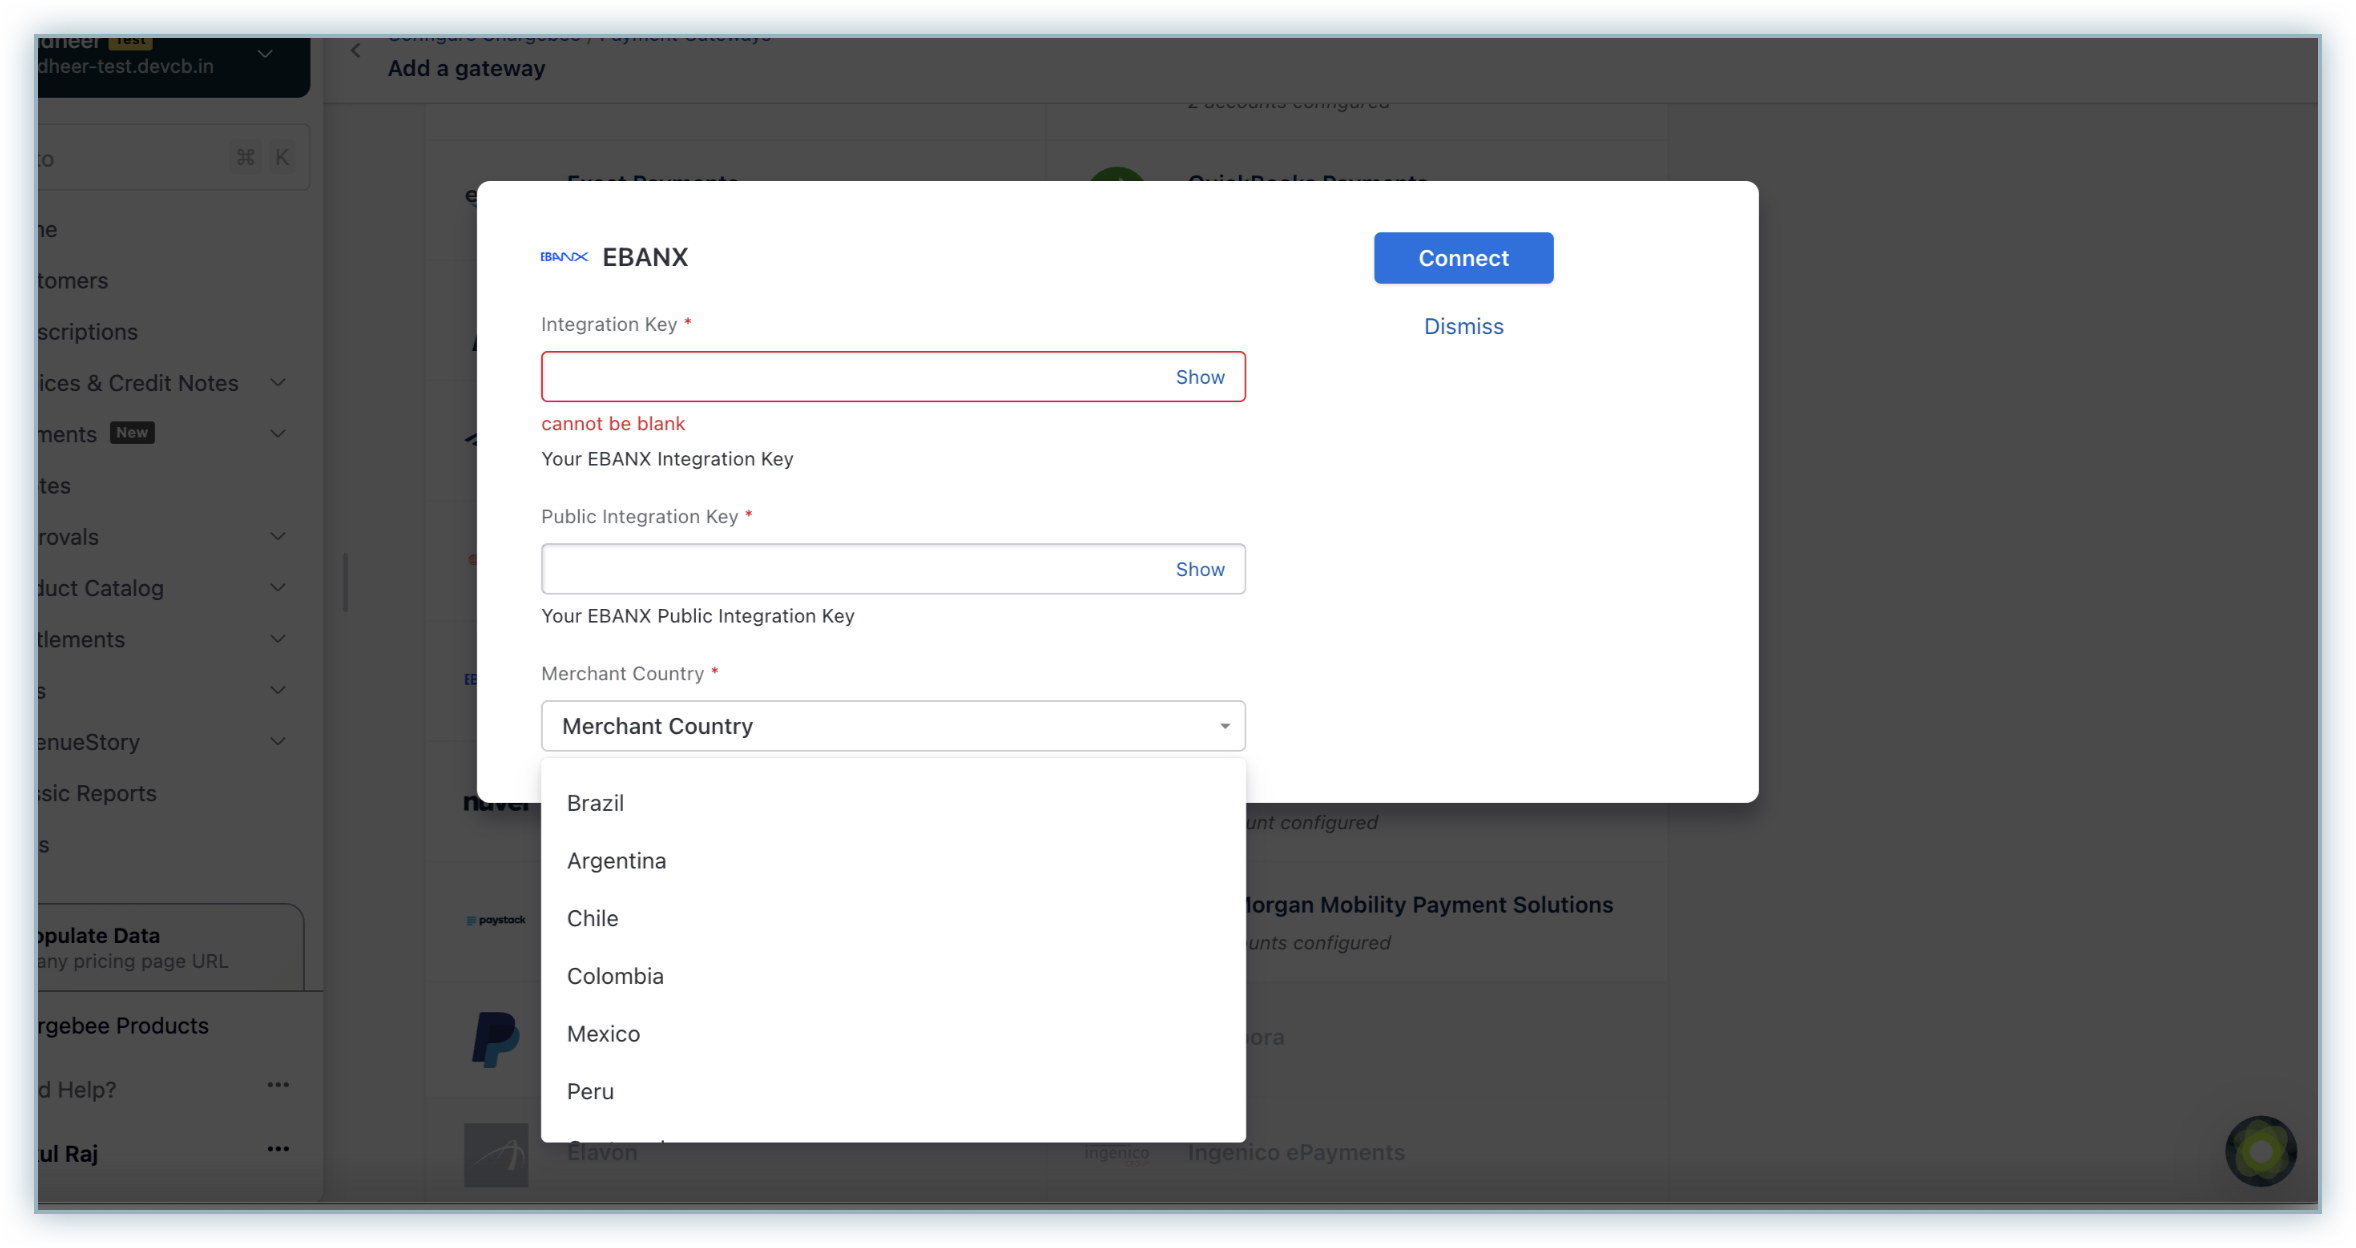Open the green chat widget icon
The height and width of the screenshot is (1248, 2356).
click(x=2260, y=1151)
